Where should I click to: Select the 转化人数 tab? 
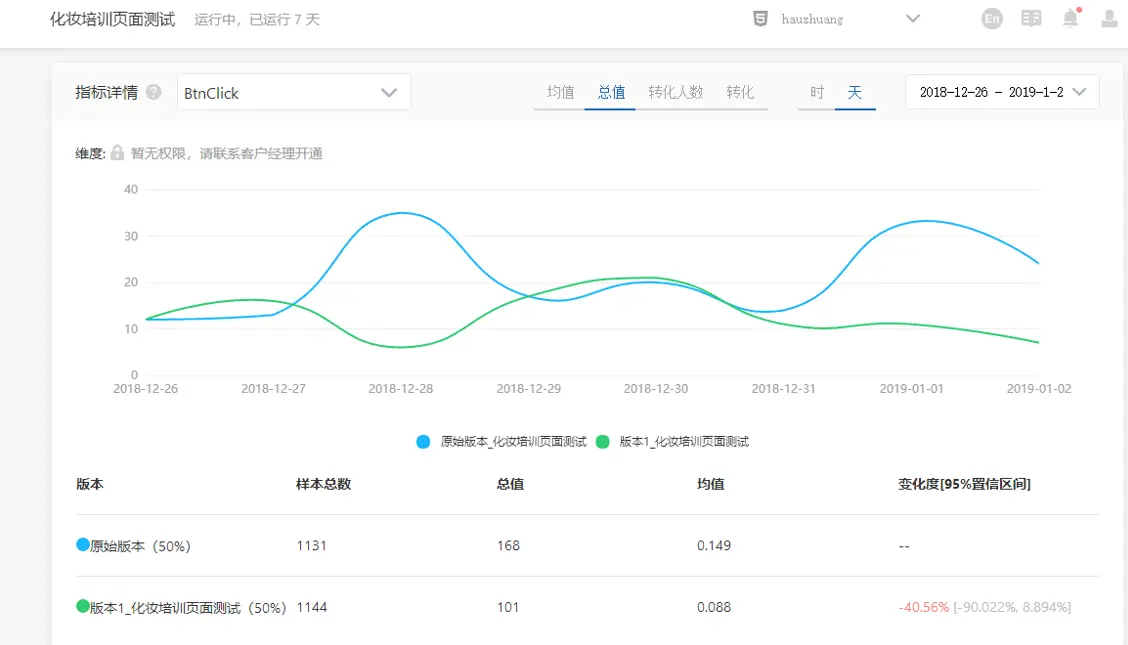(675, 91)
